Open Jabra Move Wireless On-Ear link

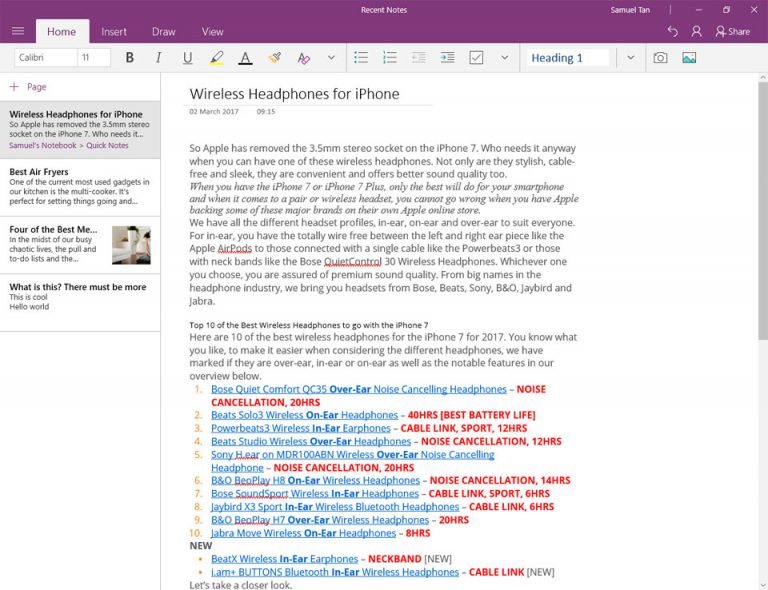(303, 533)
